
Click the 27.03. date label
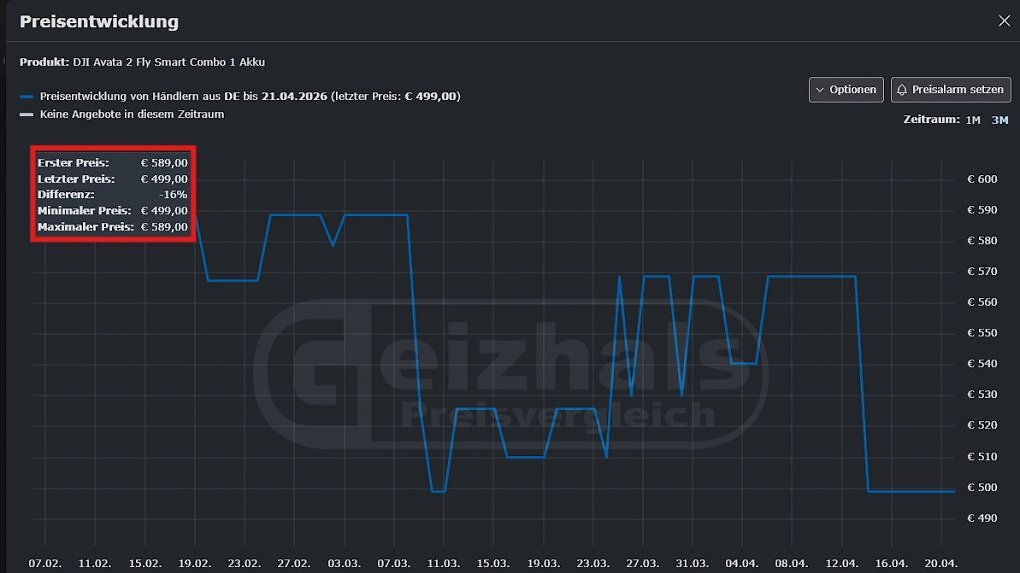pyautogui.click(x=642, y=563)
